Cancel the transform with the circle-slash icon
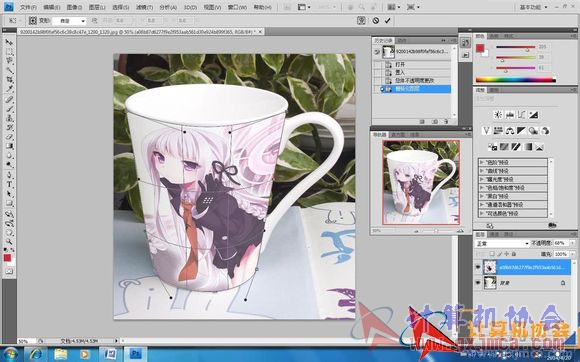This screenshot has width=580, height=362. 375,20
